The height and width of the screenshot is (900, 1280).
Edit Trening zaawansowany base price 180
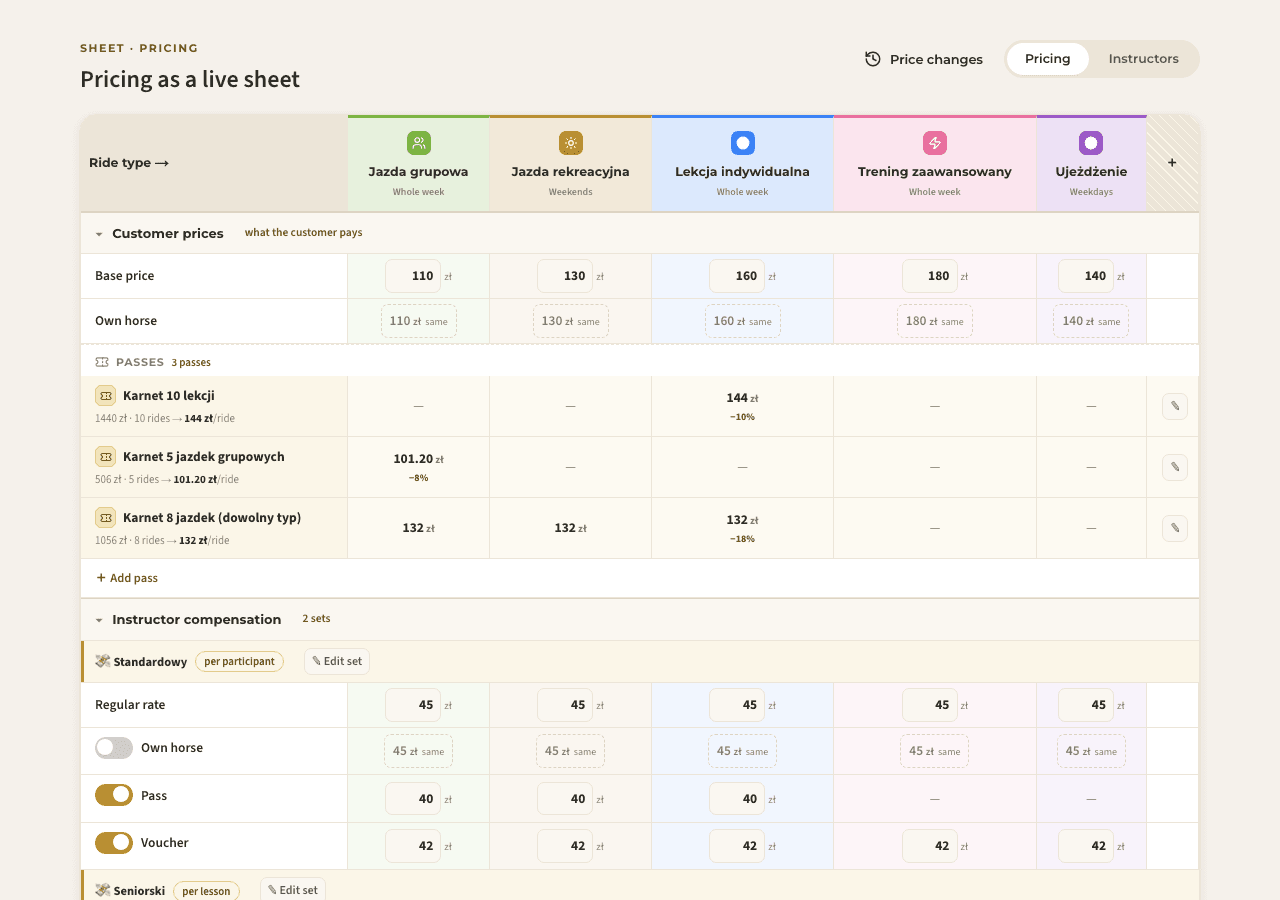(930, 276)
